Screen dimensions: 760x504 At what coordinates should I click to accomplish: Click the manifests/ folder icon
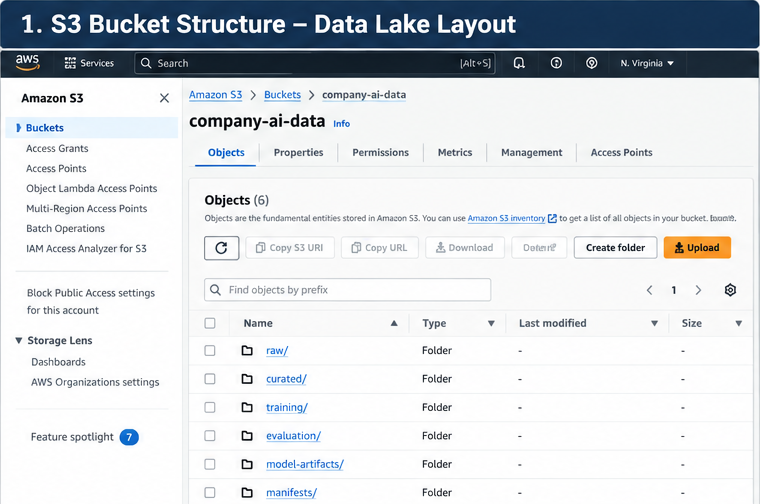tap(247, 492)
